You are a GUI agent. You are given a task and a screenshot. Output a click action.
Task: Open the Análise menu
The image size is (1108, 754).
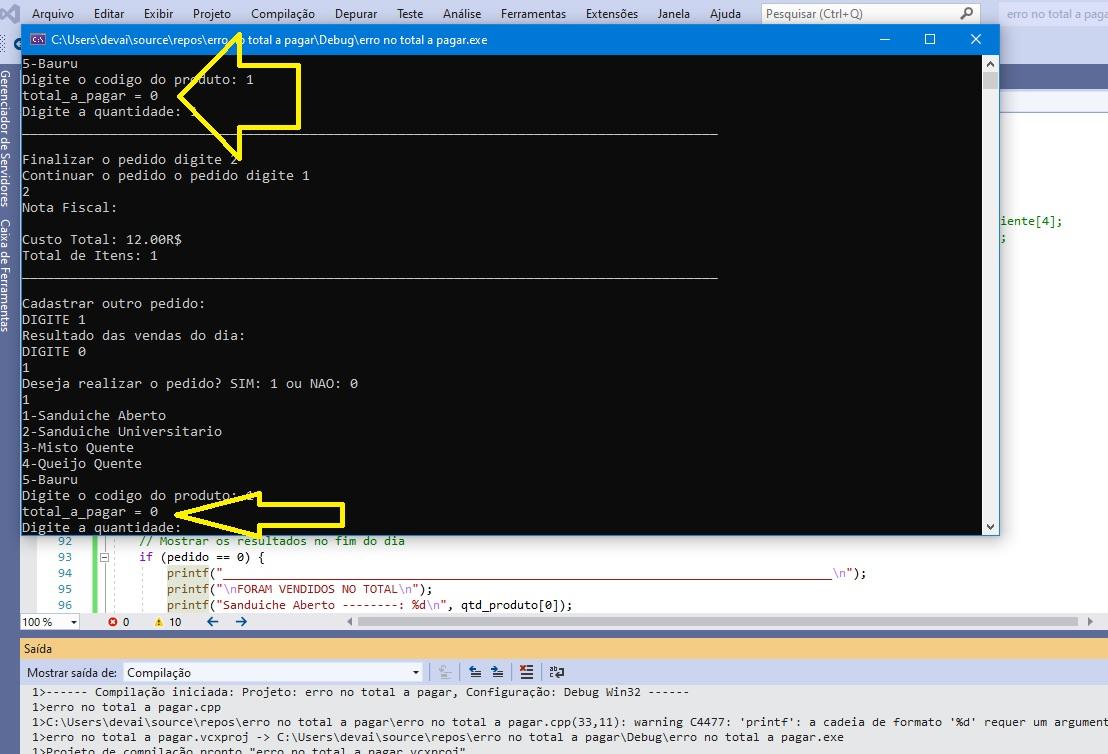[x=462, y=13]
